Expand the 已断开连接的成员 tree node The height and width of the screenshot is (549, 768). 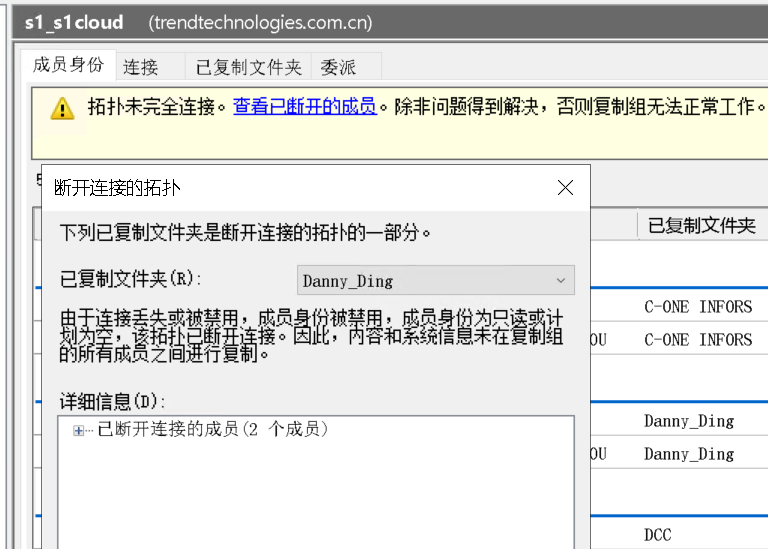(x=78, y=430)
